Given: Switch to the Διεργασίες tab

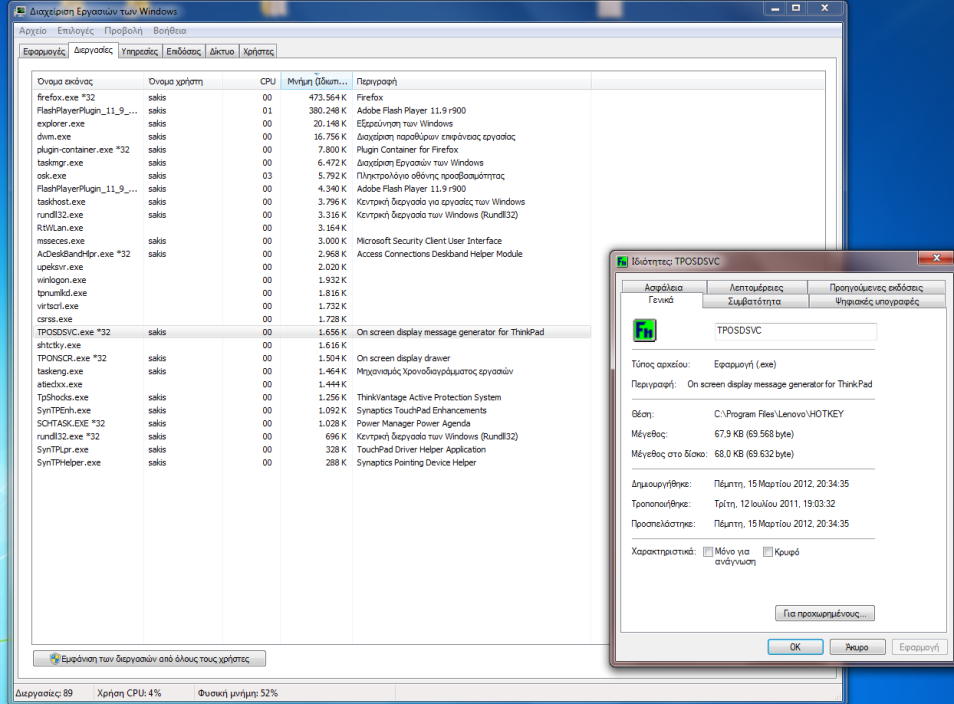Looking at the screenshot, I should click(x=93, y=51).
